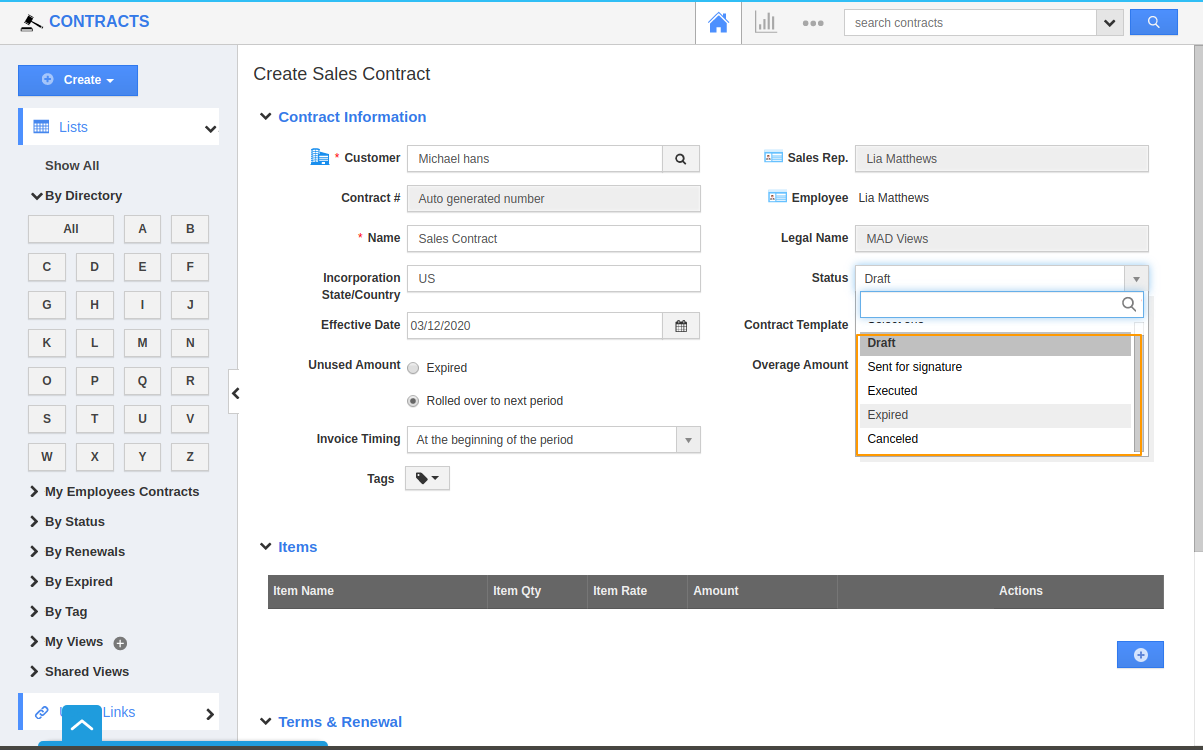Click the Customer building icon
1203x750 pixels.
click(x=320, y=157)
